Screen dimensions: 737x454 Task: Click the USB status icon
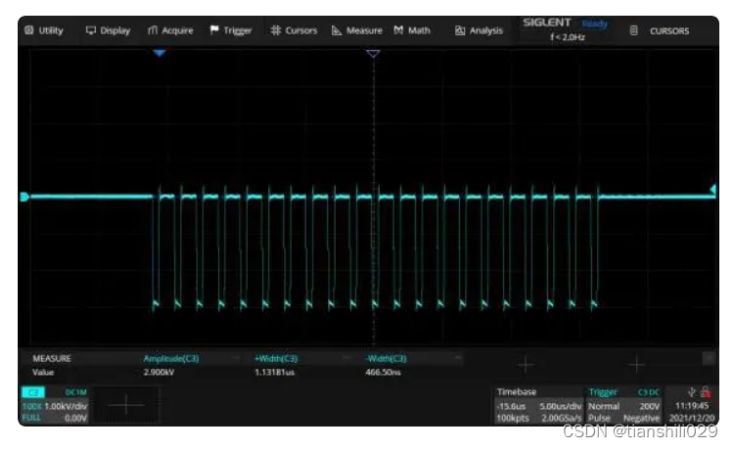point(691,392)
